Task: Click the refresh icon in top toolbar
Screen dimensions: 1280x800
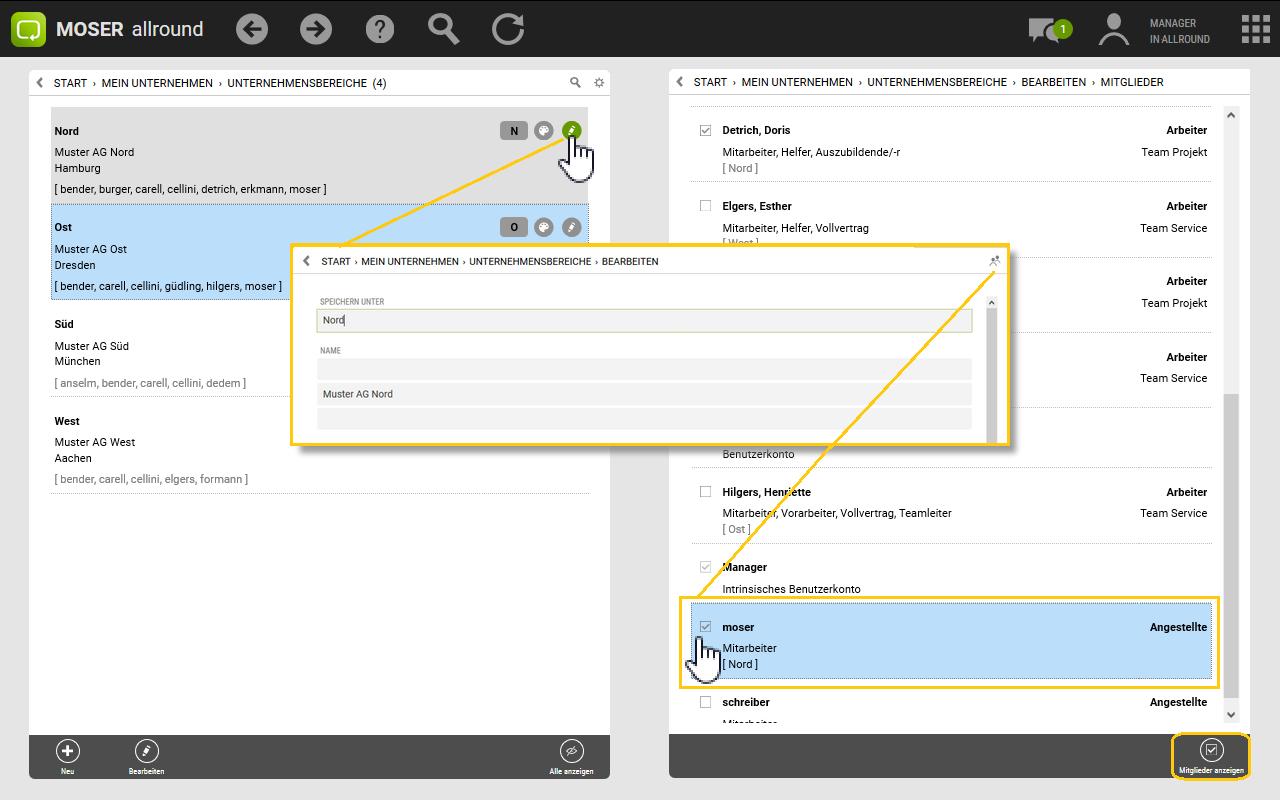Action: [508, 29]
